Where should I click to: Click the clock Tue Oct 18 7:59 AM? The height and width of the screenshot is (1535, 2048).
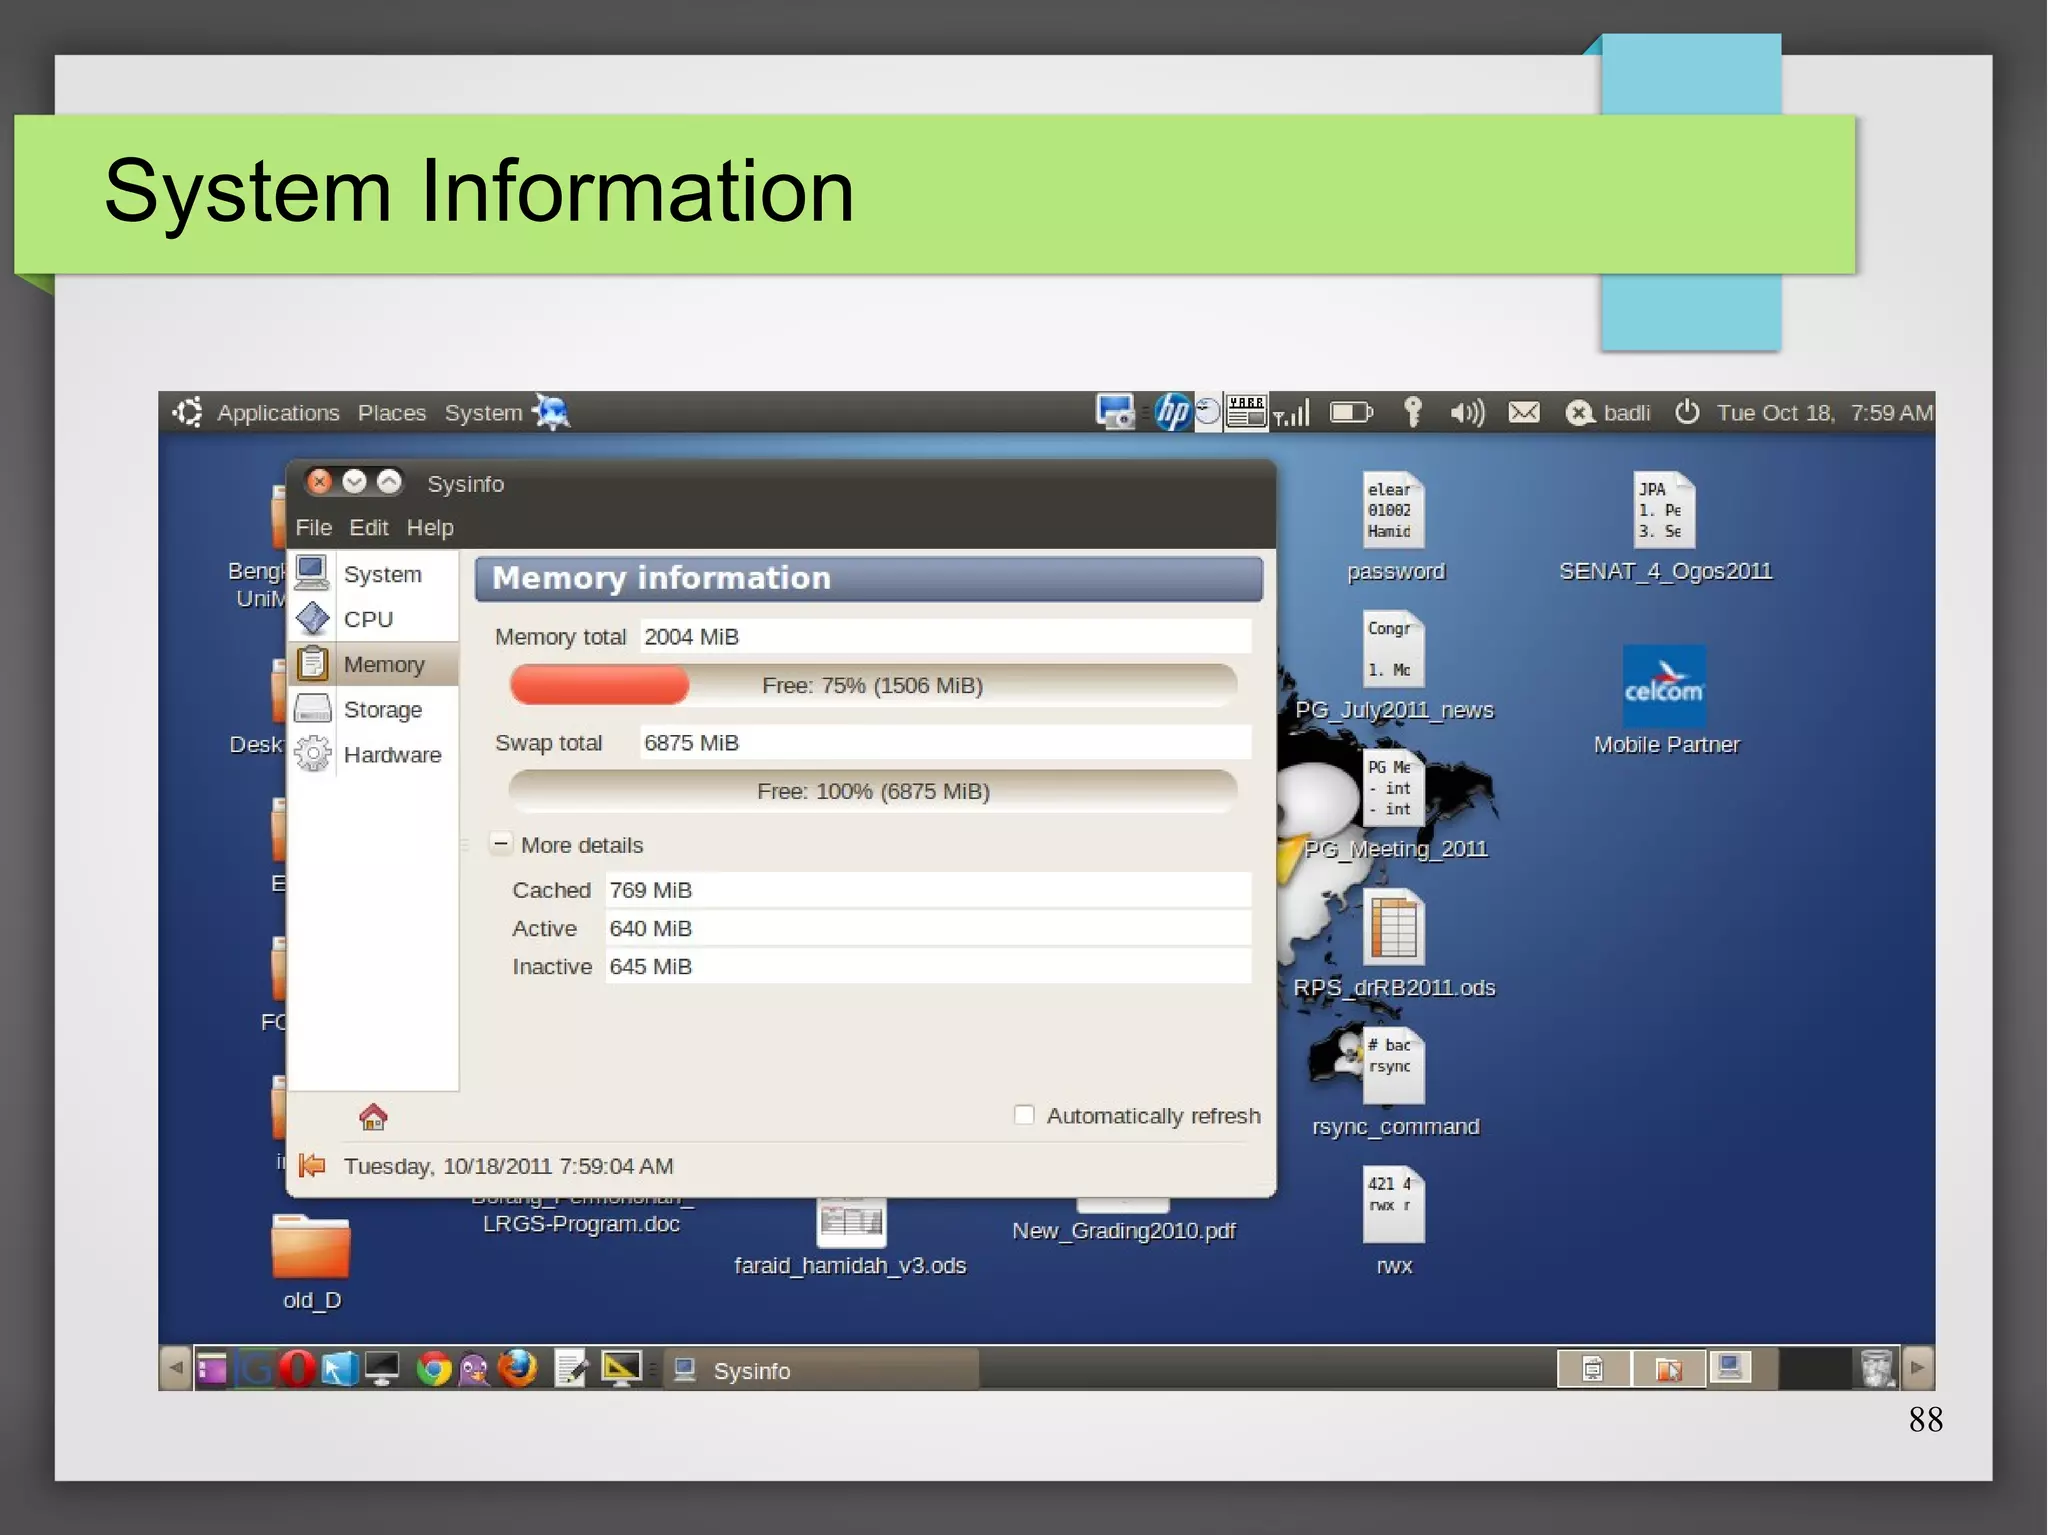(1824, 413)
